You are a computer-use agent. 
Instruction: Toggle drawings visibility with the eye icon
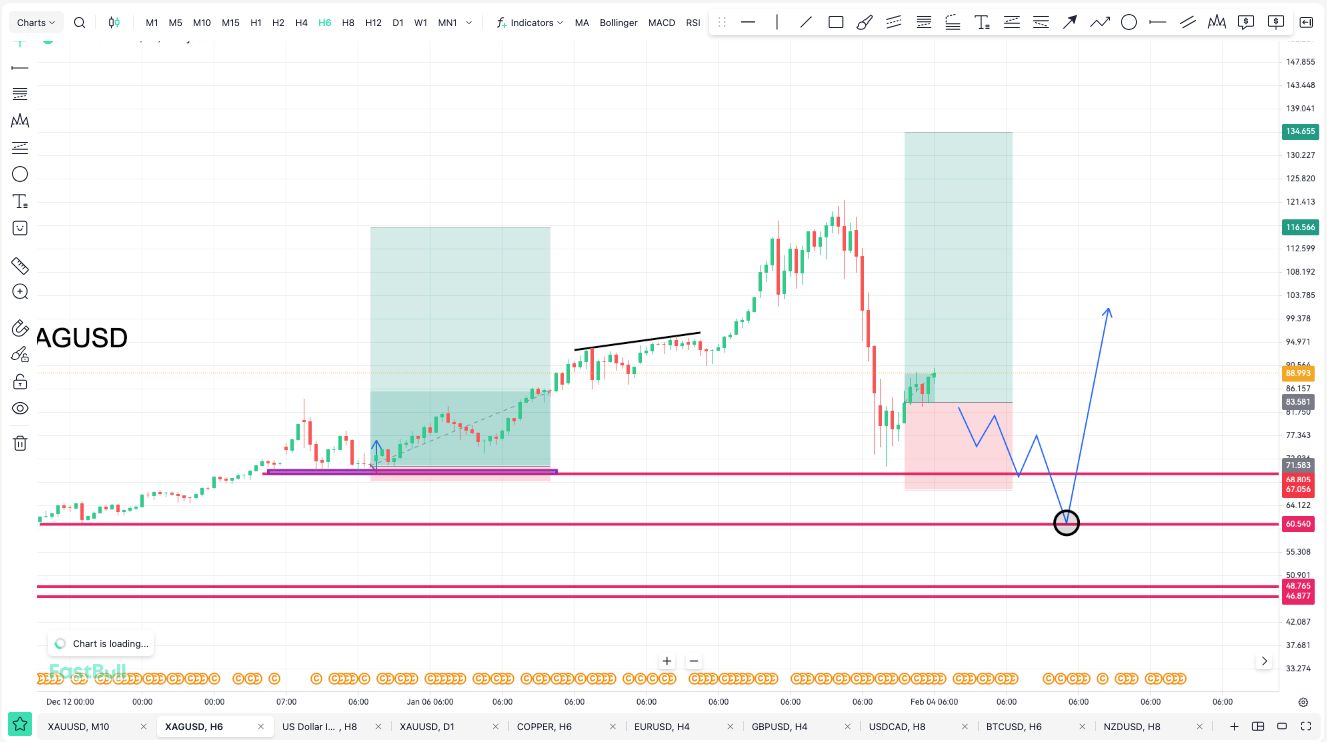pos(19,408)
